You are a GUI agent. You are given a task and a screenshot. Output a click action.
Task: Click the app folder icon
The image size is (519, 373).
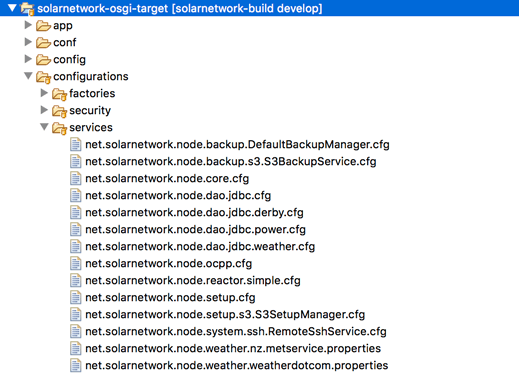tap(43, 26)
